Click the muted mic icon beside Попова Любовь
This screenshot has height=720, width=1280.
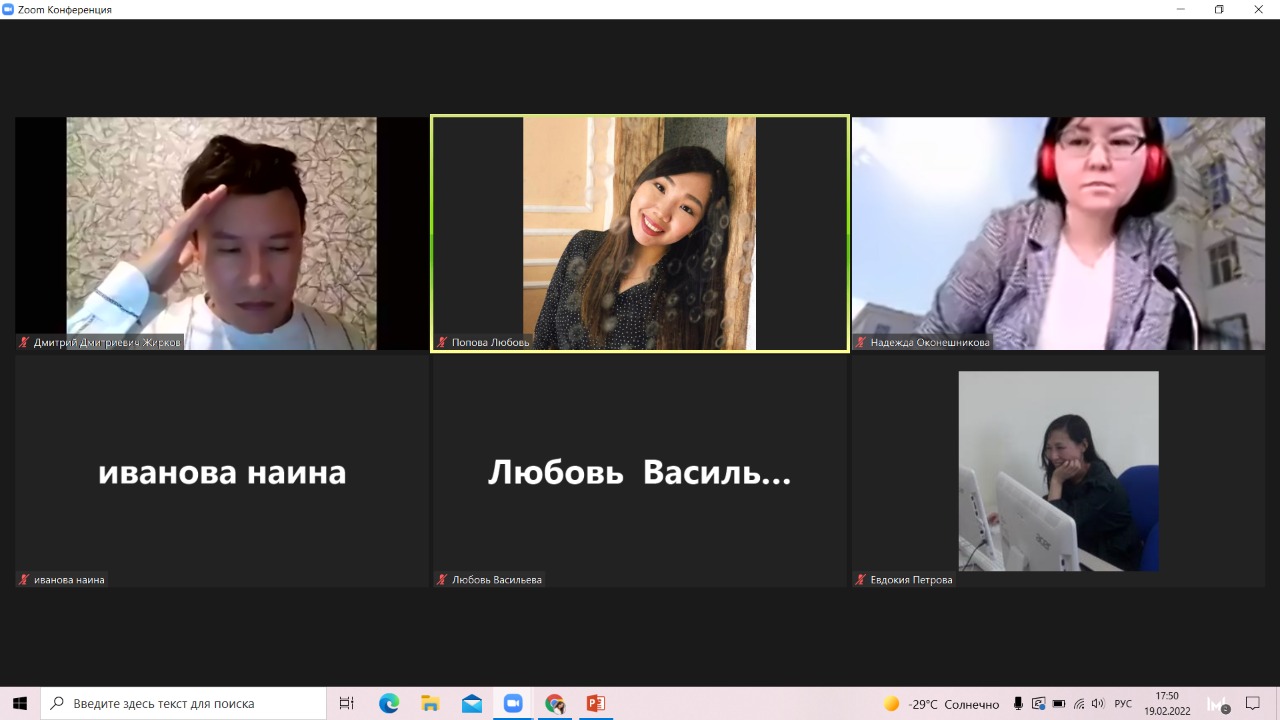click(x=442, y=342)
